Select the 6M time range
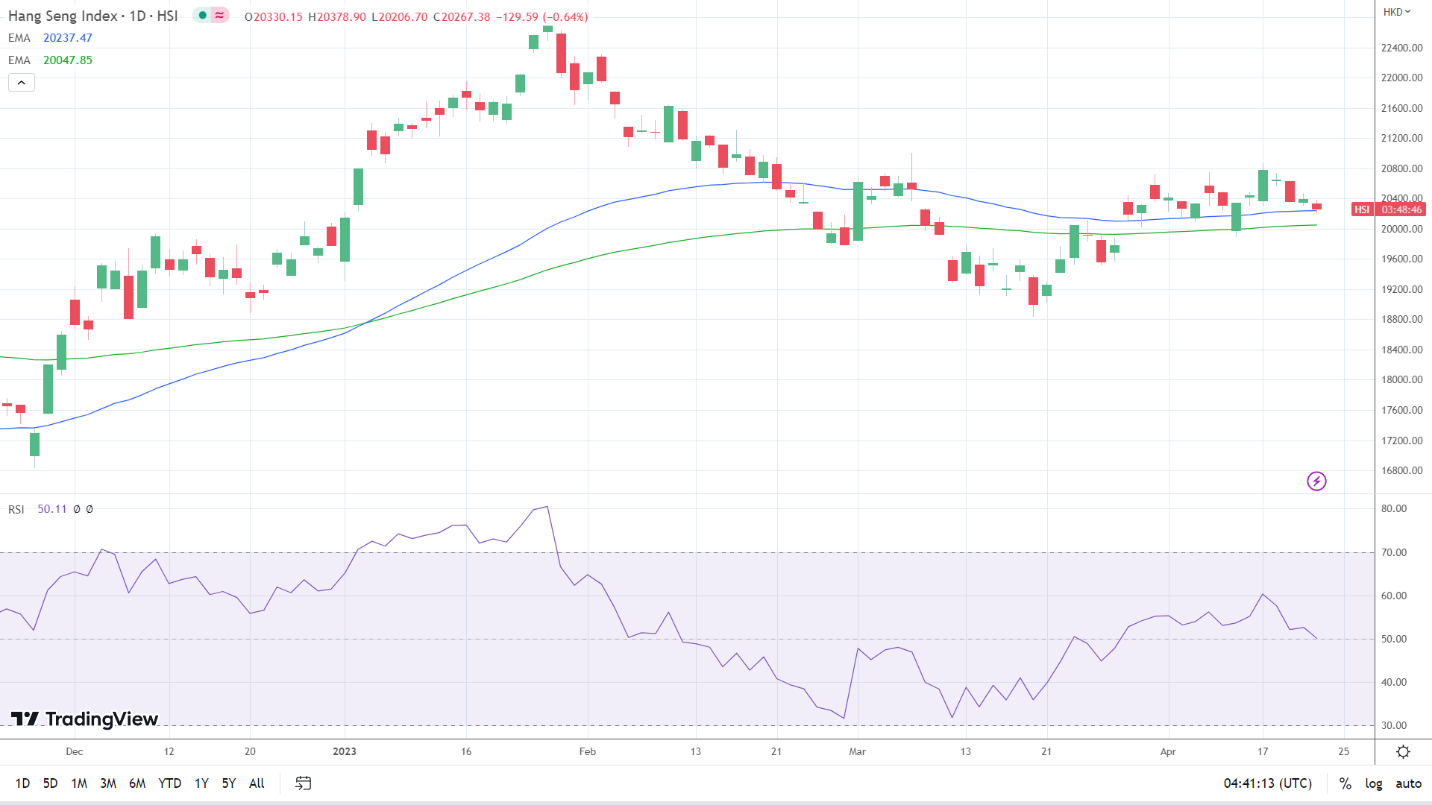1432x805 pixels. [x=138, y=783]
